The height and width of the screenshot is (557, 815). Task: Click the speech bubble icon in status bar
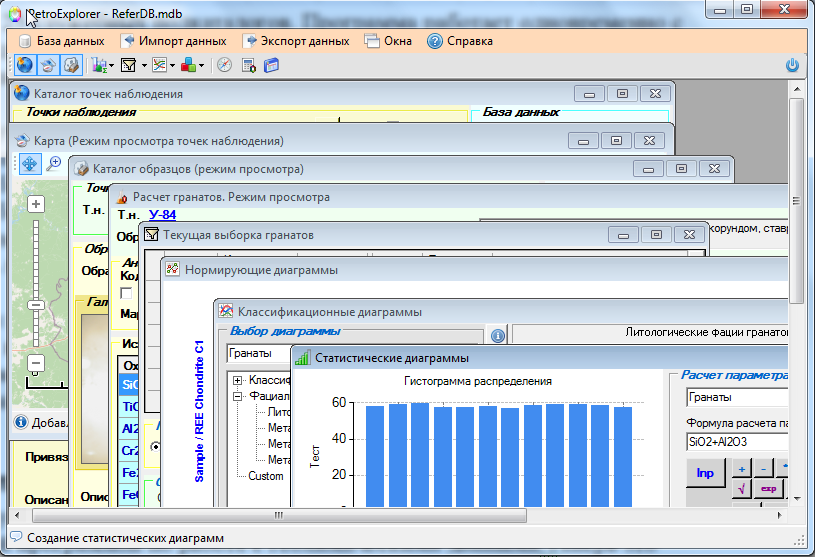tap(16, 537)
